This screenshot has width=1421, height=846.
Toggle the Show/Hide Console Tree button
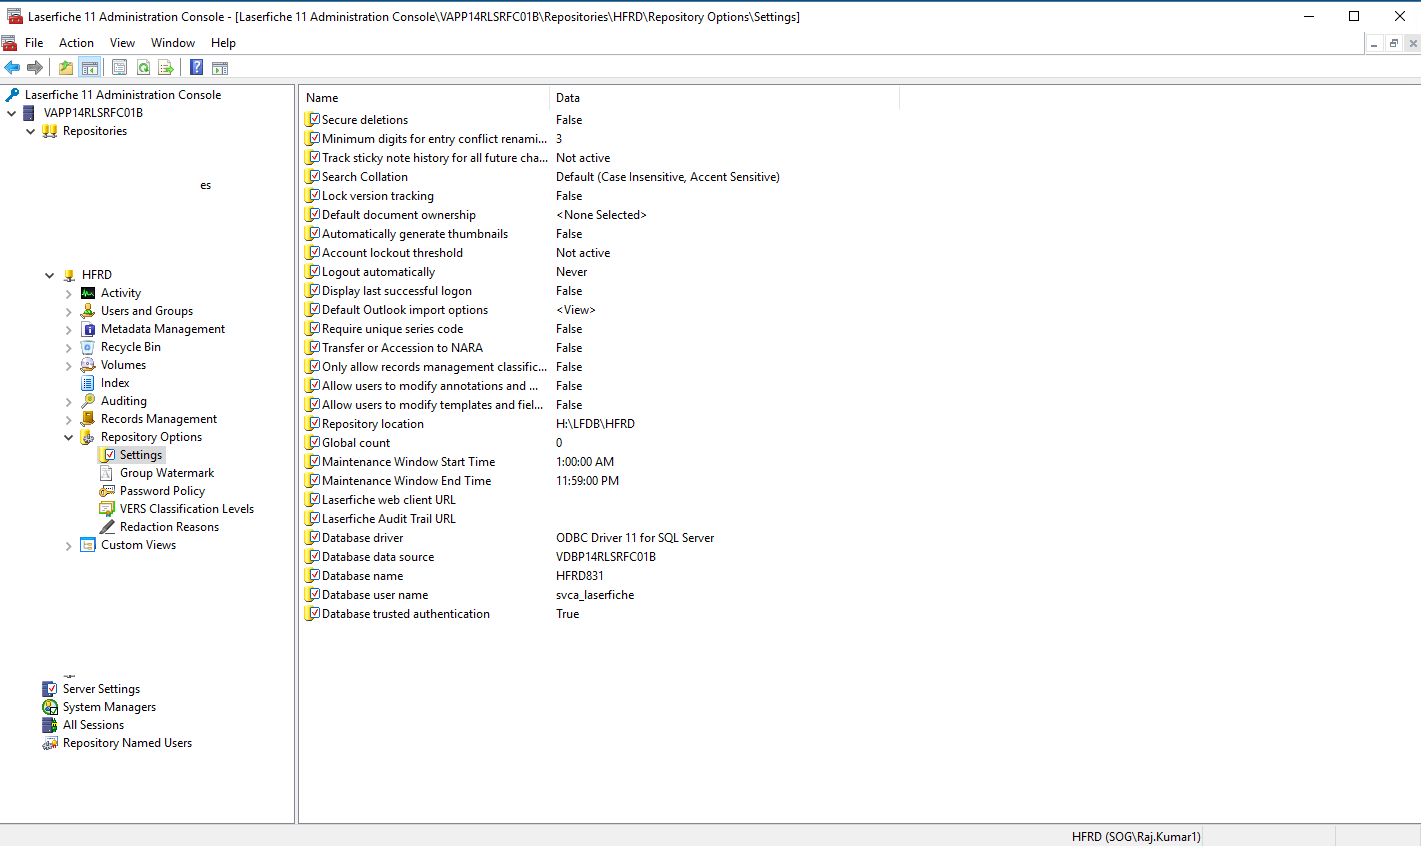pos(90,68)
